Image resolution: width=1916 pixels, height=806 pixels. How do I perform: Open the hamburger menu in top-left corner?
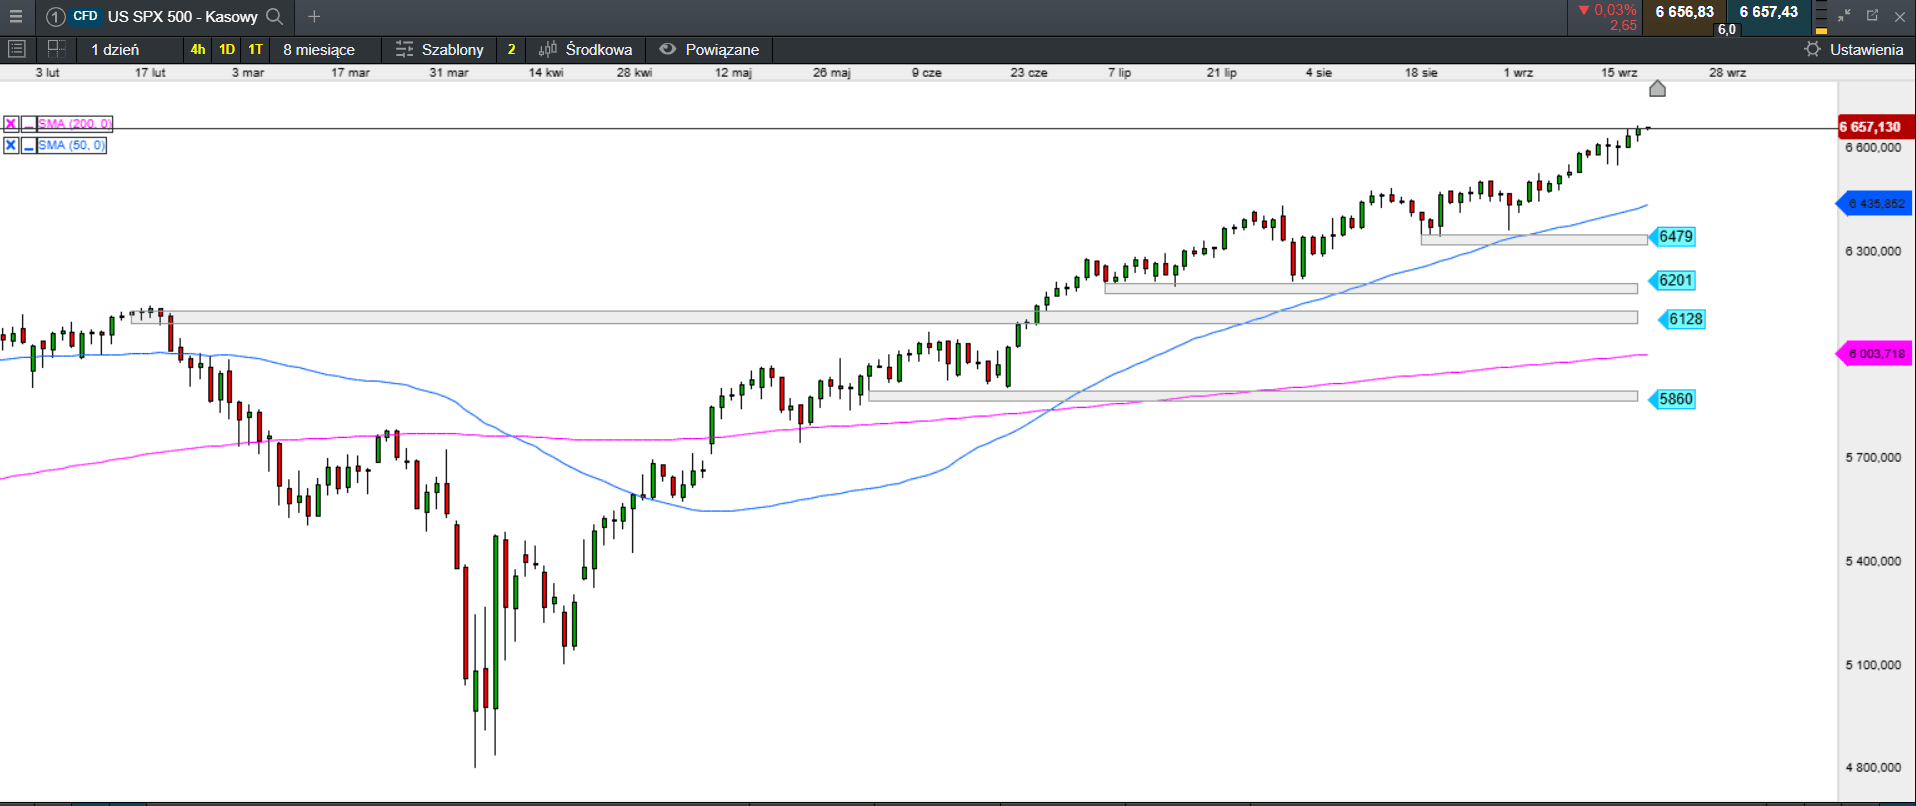(x=16, y=16)
